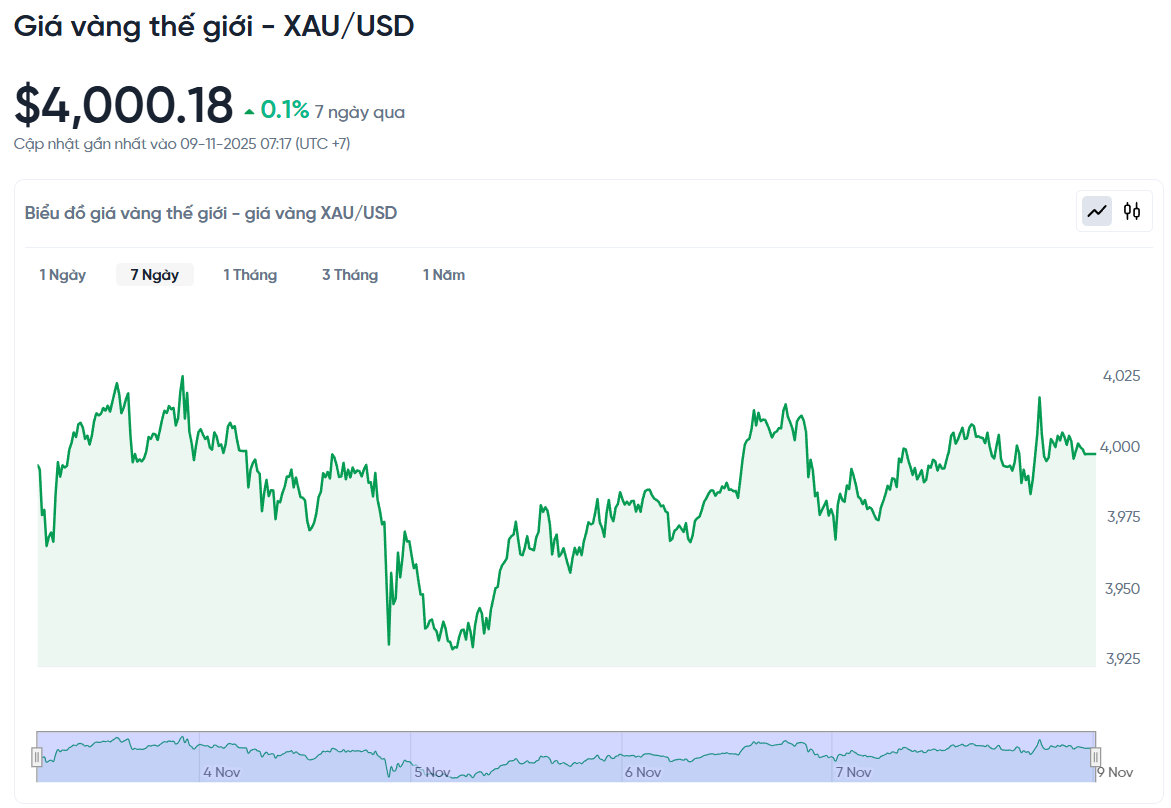Click the left handle of the range slider
This screenshot has height=808, width=1171.
[x=38, y=757]
